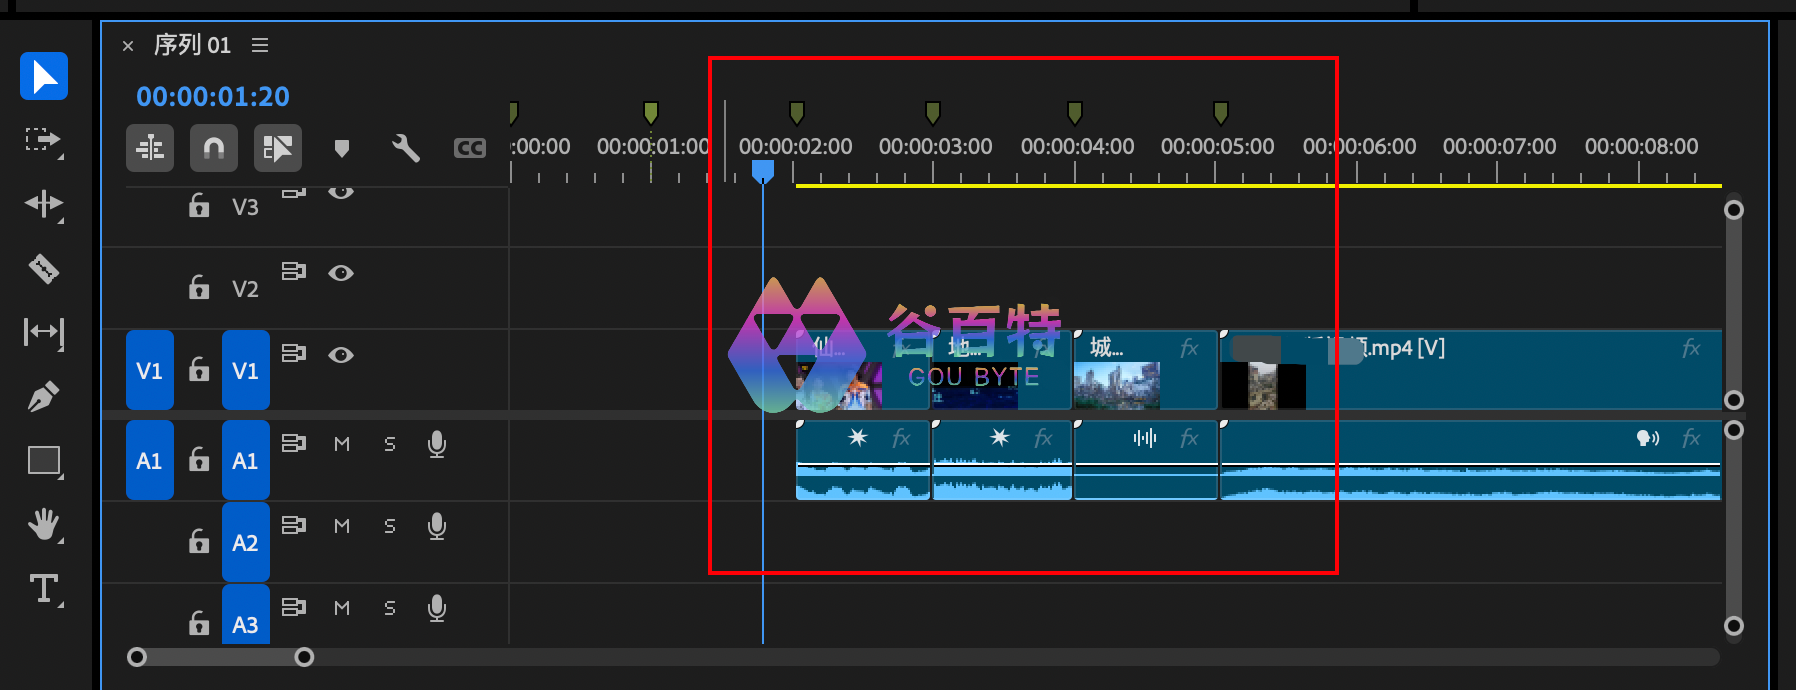The height and width of the screenshot is (690, 1796).
Task: Activate the Type tool
Action: (x=43, y=588)
